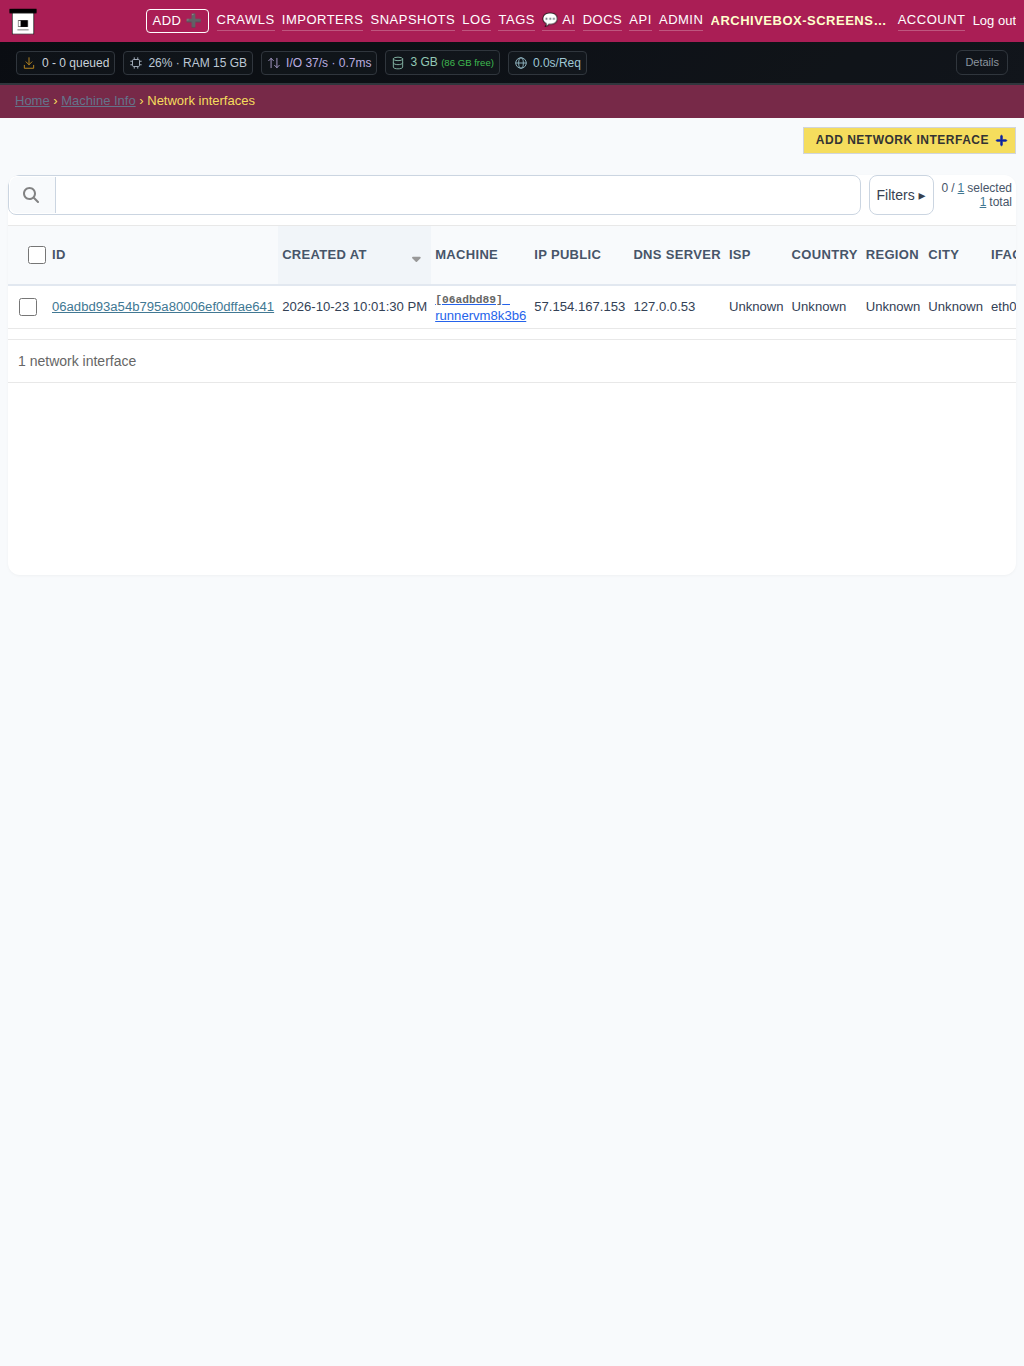This screenshot has width=1024, height=1366.
Task: Sort by the CITY column header
Action: coord(943,255)
